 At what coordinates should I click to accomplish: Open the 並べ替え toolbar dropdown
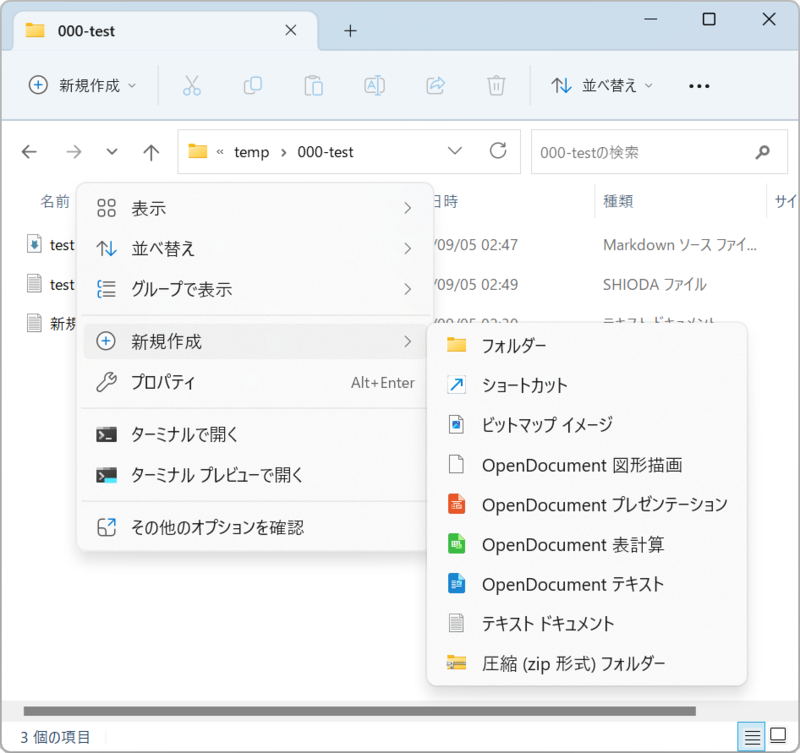[602, 85]
